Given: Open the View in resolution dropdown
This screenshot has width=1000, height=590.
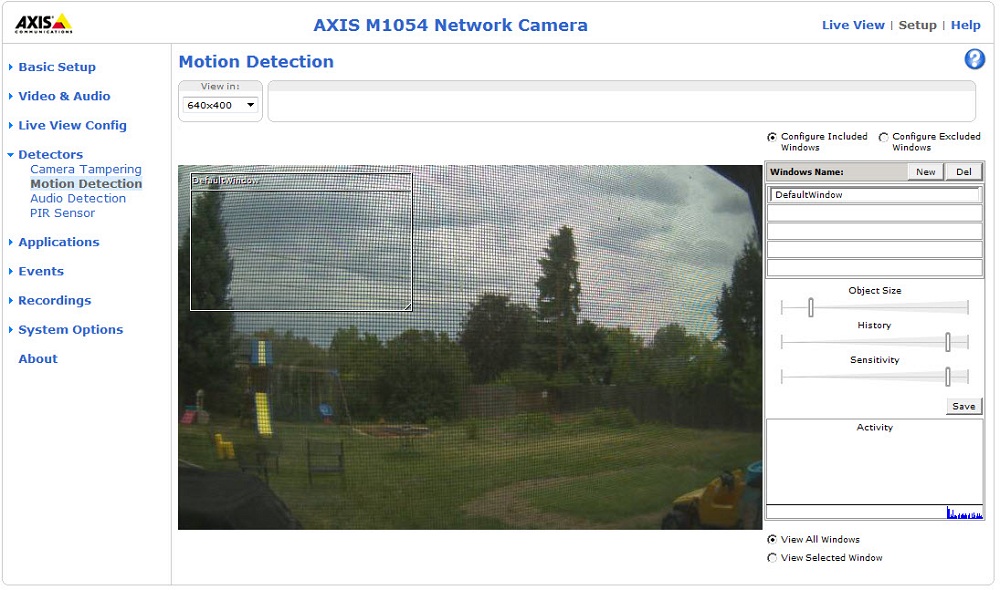Looking at the screenshot, I should (x=220, y=105).
